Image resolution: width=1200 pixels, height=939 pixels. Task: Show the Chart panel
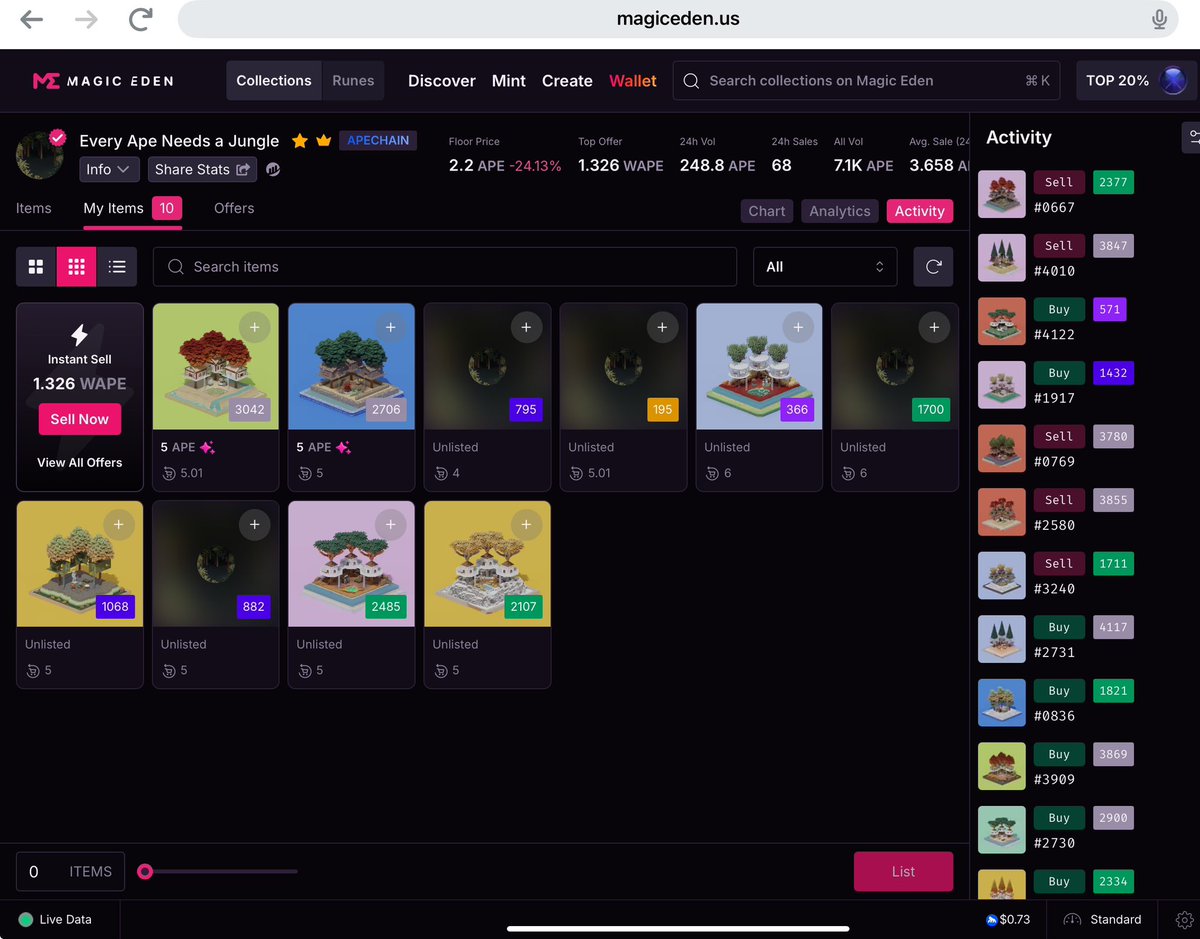tap(767, 211)
